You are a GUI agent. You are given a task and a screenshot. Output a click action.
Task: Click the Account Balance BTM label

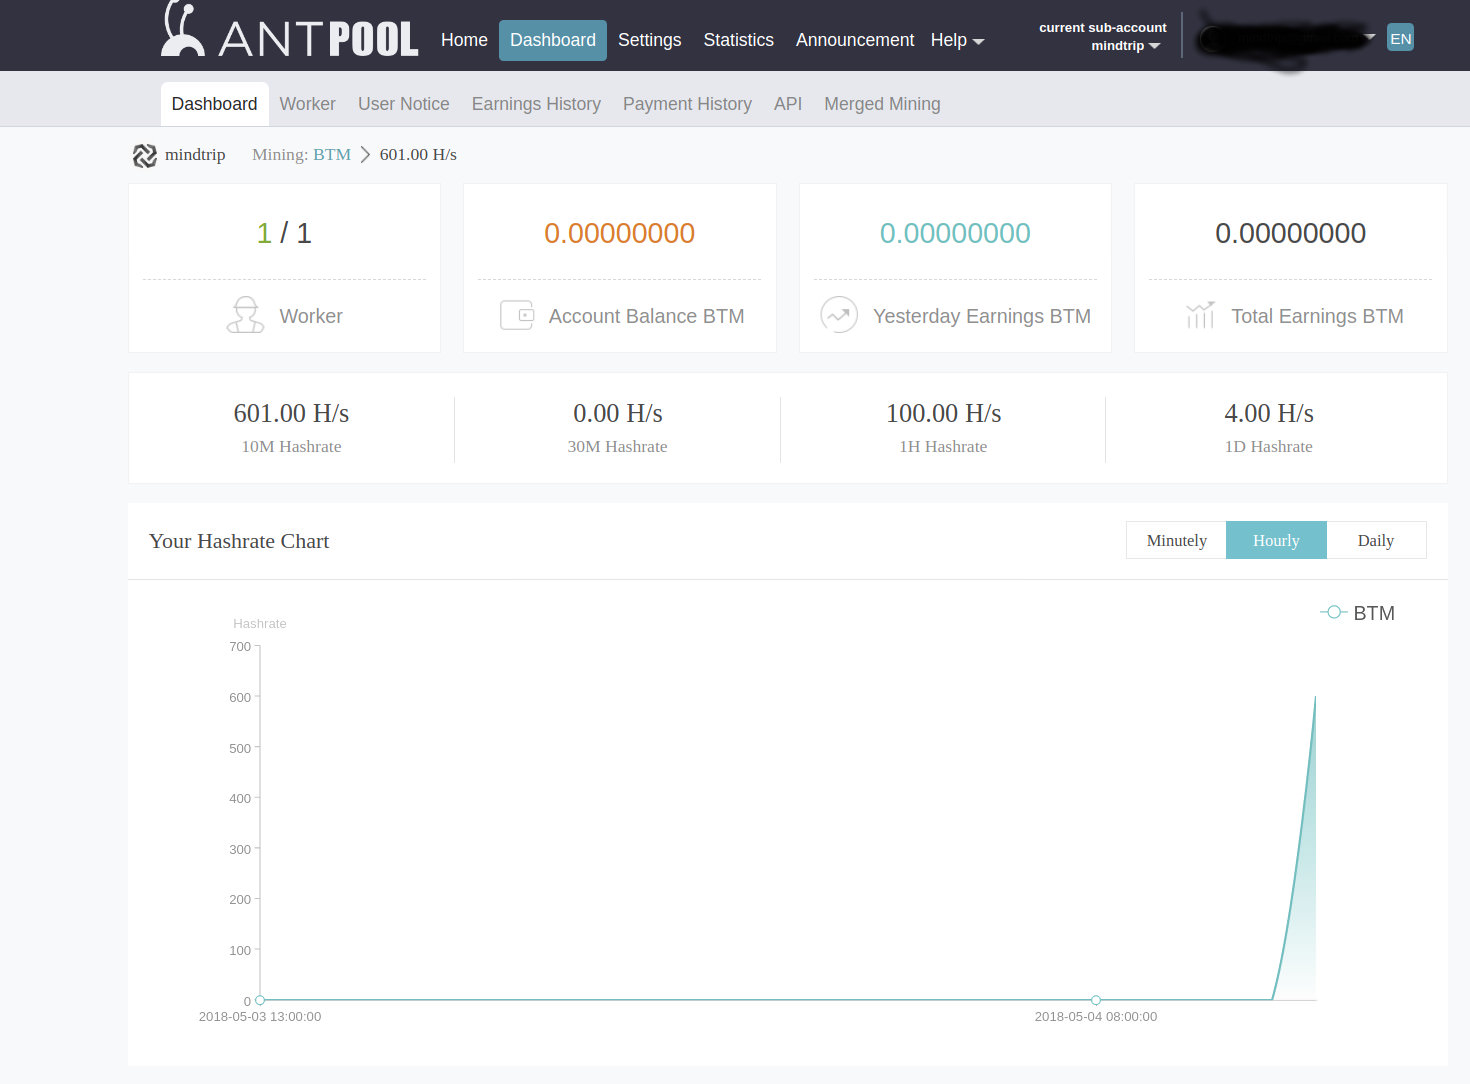(646, 316)
